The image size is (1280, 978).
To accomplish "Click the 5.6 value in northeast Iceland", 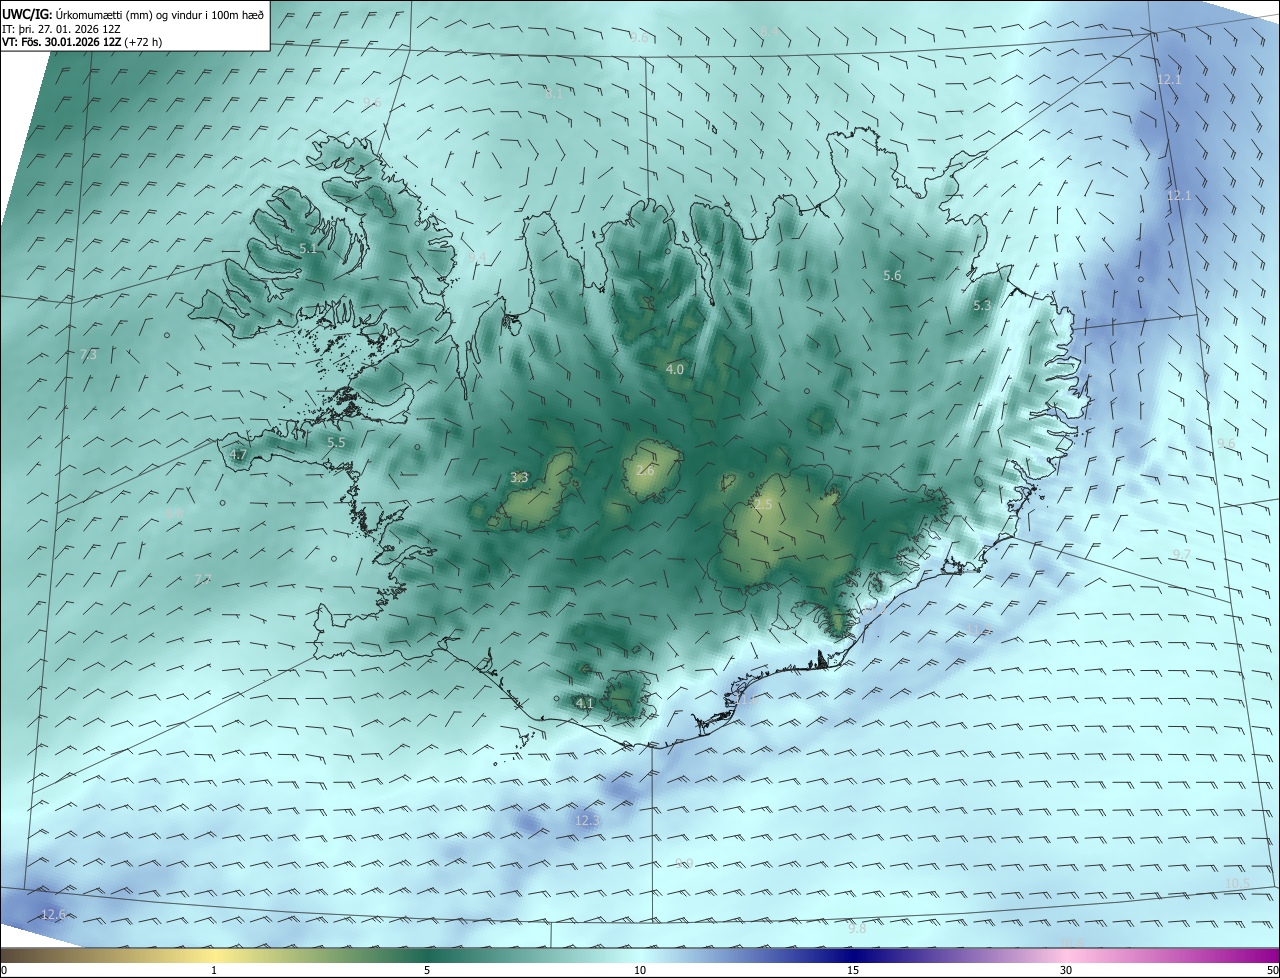I will tap(892, 275).
